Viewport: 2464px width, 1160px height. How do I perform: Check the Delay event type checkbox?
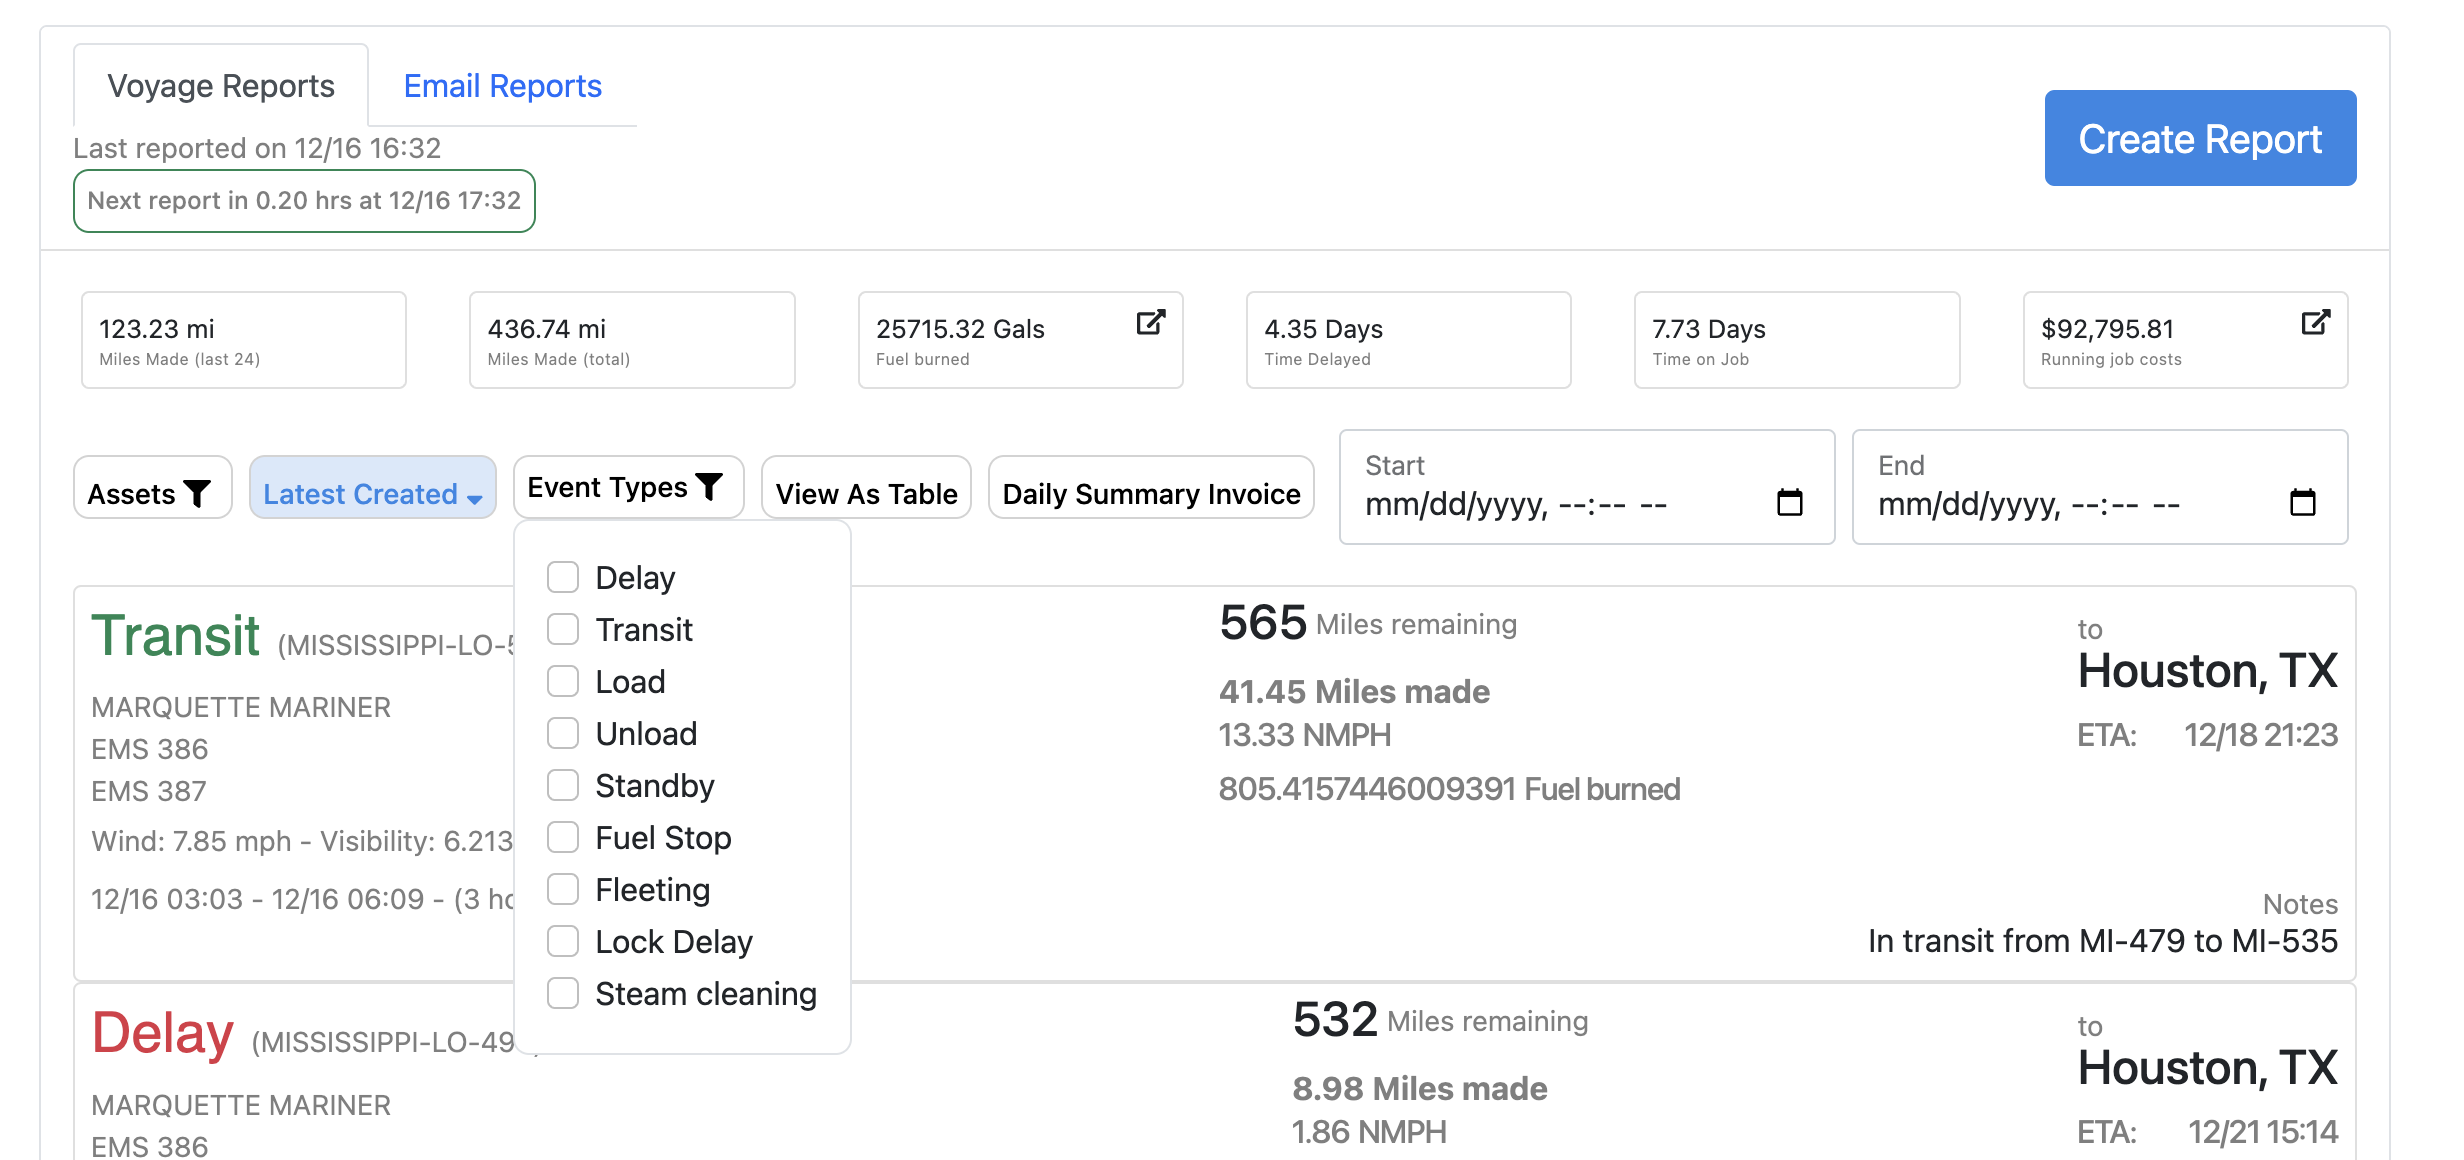point(563,577)
